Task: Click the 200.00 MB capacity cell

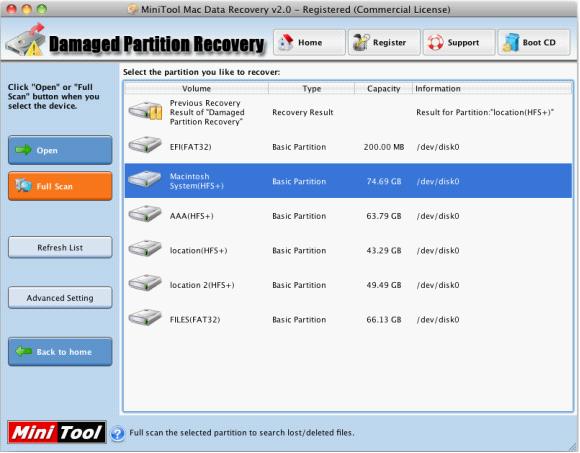Action: point(384,147)
